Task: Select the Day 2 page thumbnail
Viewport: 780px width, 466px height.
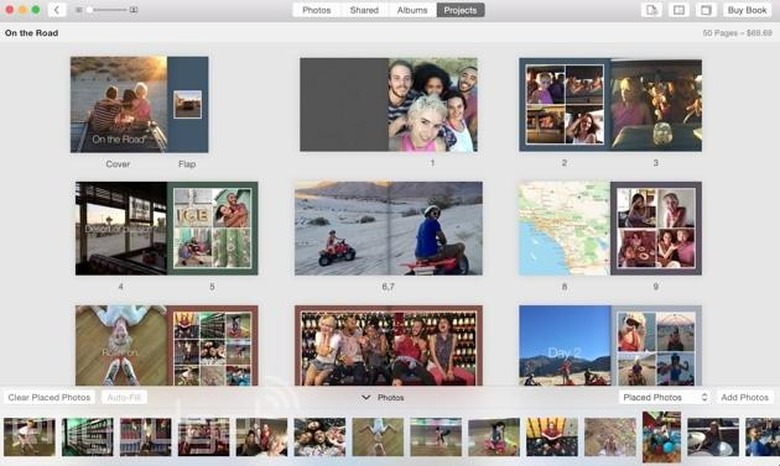Action: pyautogui.click(x=564, y=345)
